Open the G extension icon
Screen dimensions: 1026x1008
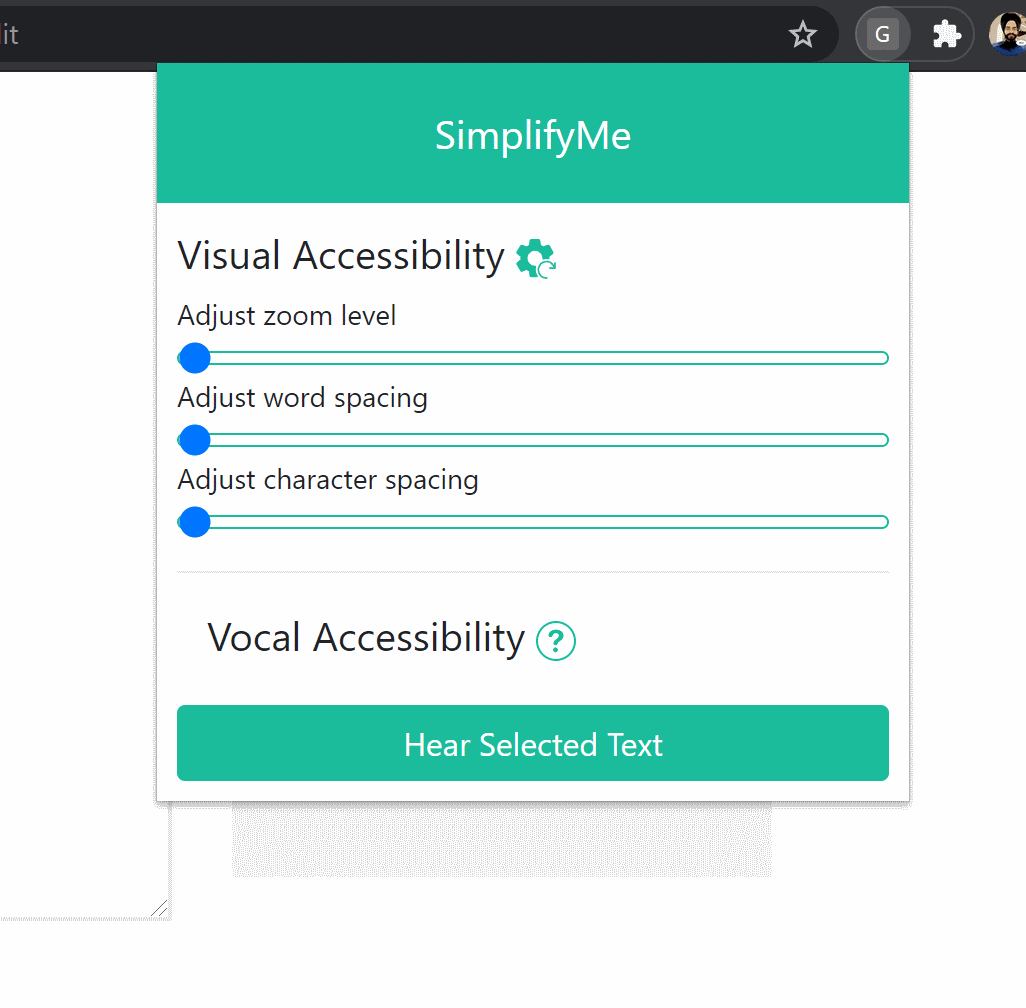click(x=883, y=34)
